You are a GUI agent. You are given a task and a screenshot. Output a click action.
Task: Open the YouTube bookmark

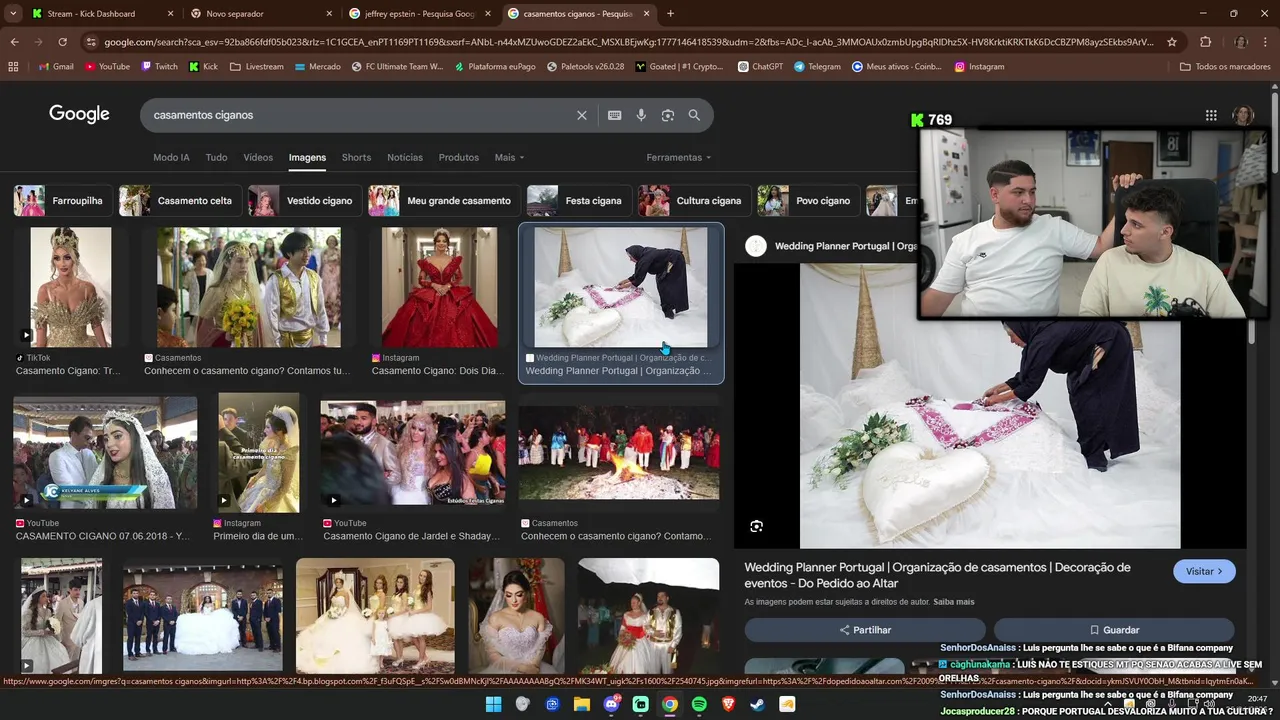[x=107, y=67]
